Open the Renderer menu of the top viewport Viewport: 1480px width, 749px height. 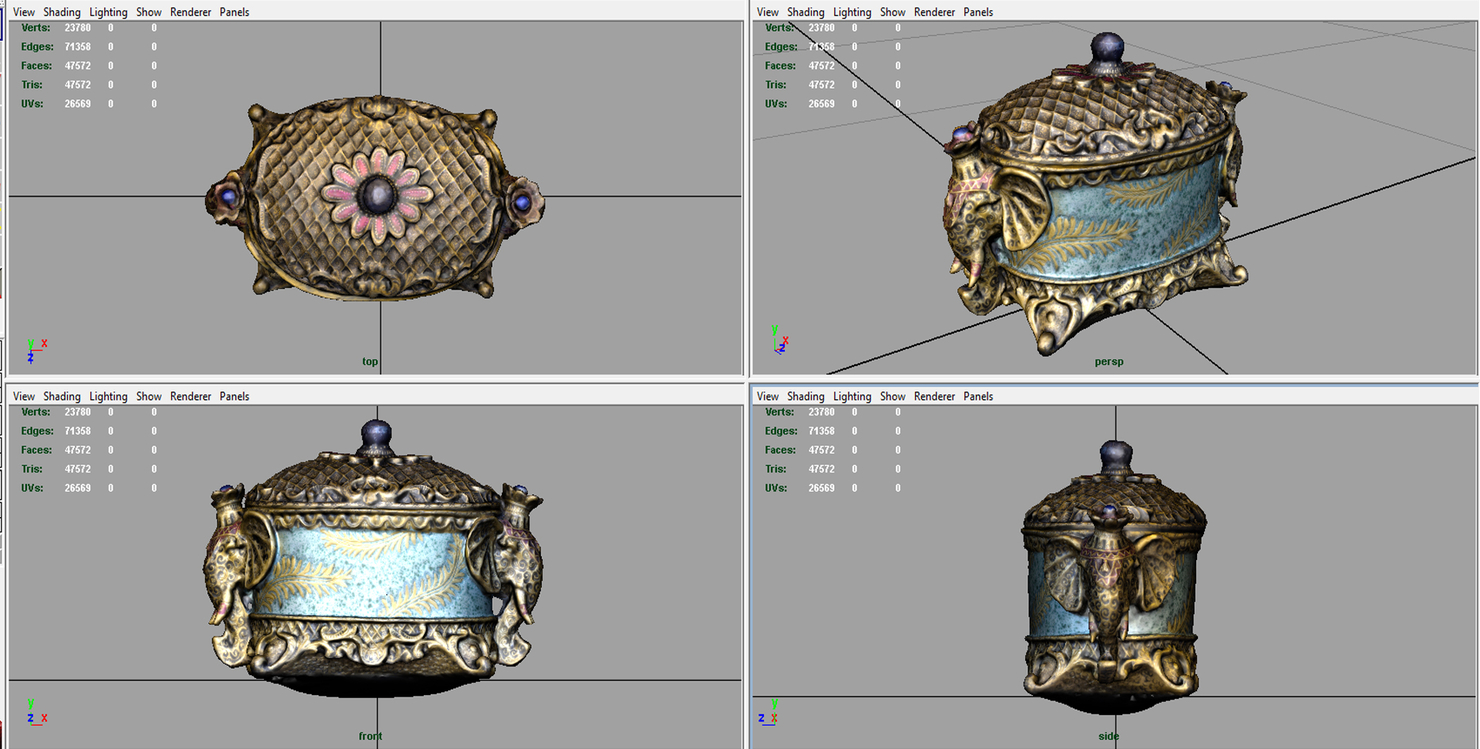pyautogui.click(x=190, y=11)
